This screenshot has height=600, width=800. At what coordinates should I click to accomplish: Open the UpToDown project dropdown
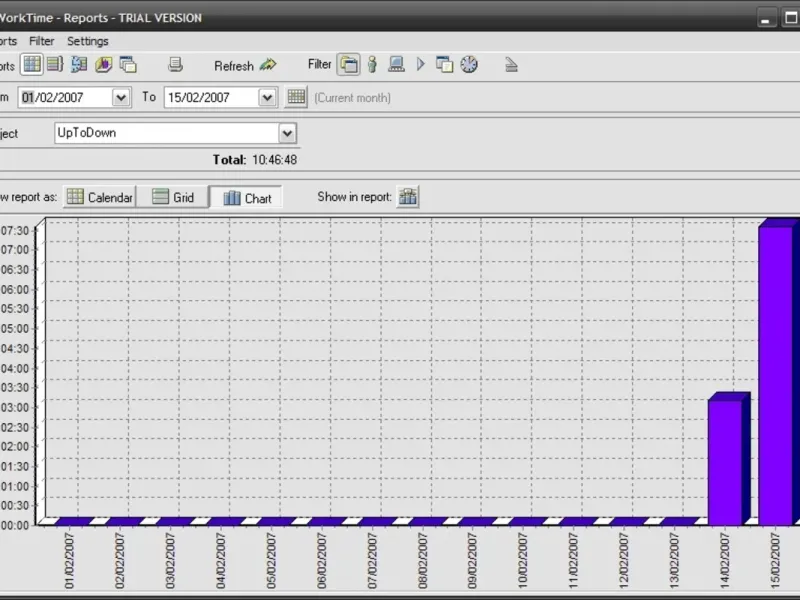pyautogui.click(x=287, y=133)
